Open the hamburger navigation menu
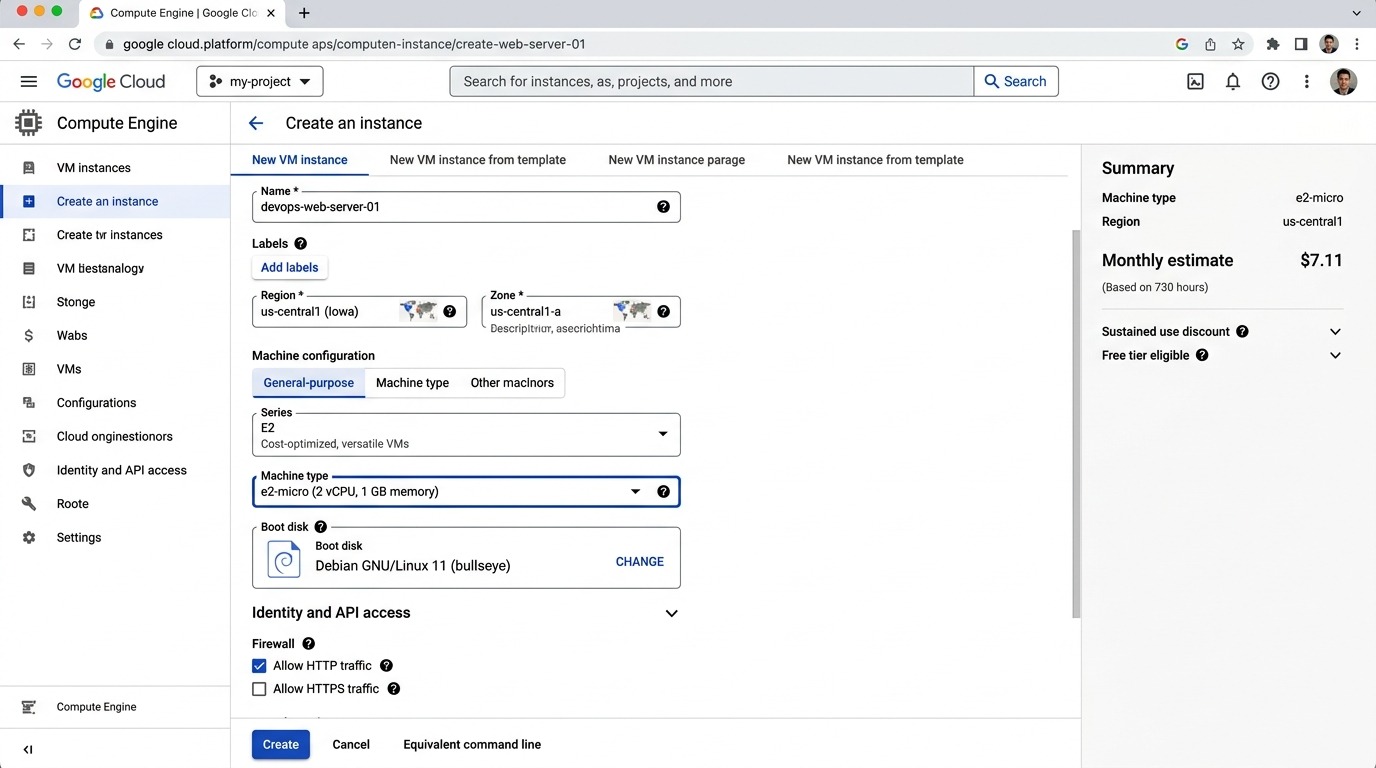 [28, 82]
